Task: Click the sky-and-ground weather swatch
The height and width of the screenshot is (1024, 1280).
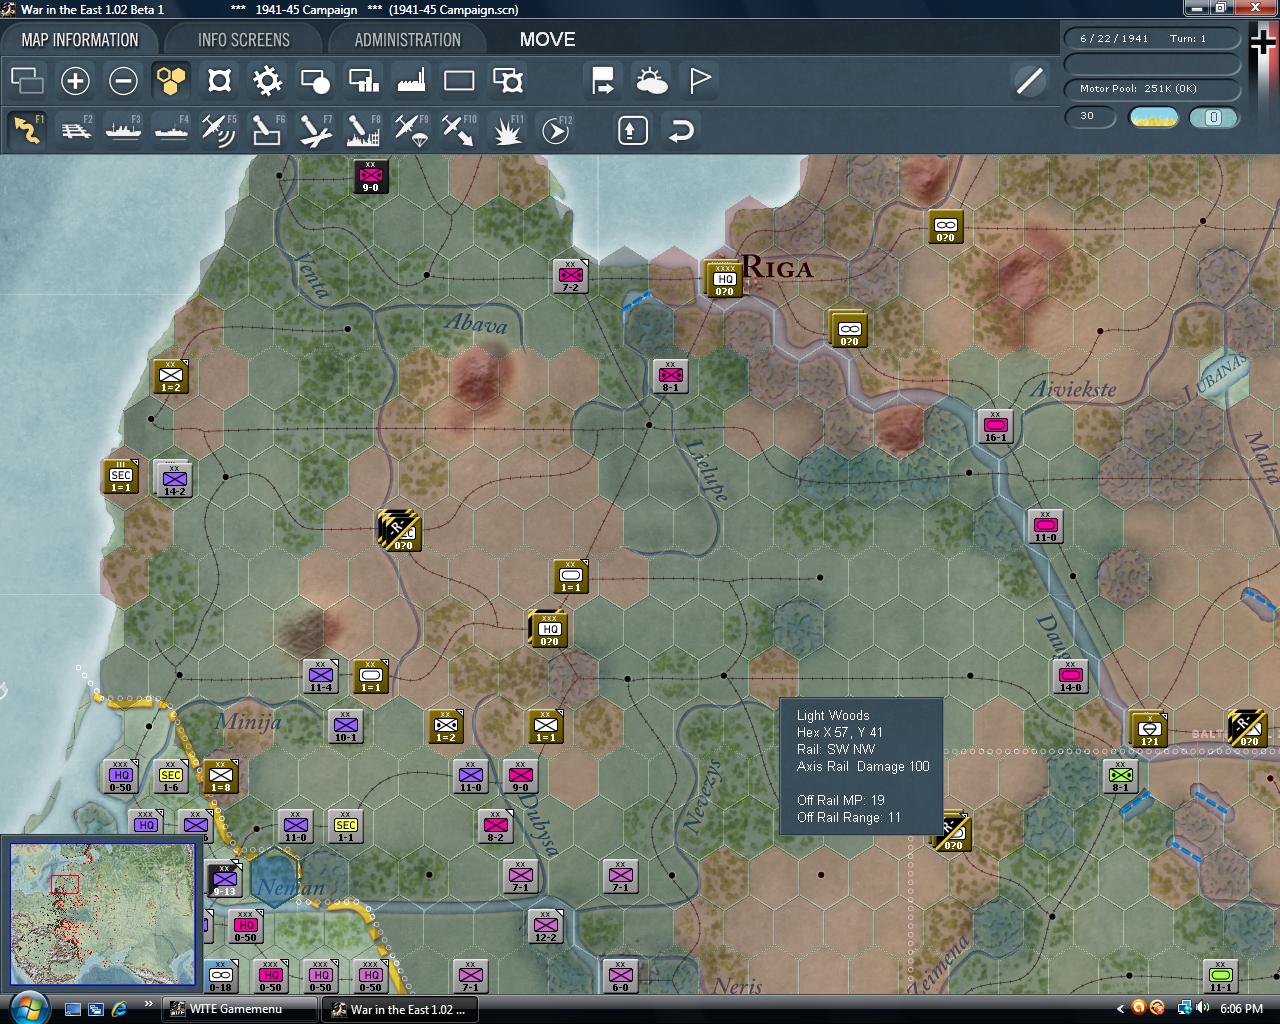Action: pyautogui.click(x=1153, y=117)
